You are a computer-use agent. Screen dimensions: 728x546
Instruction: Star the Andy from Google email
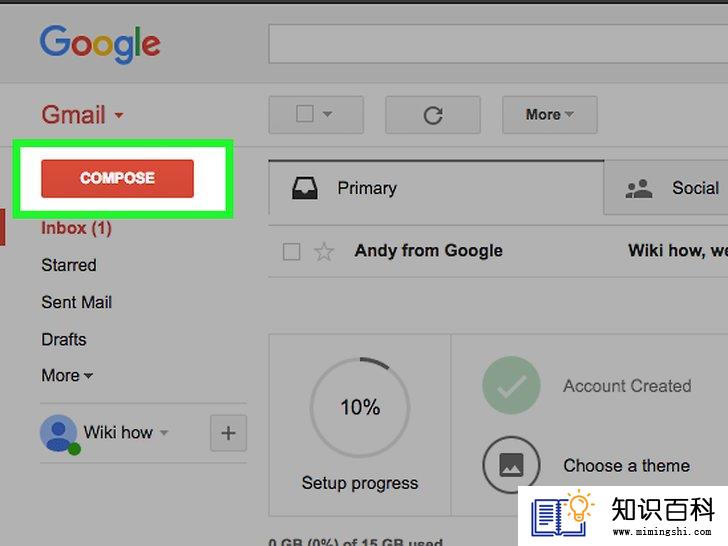[324, 252]
